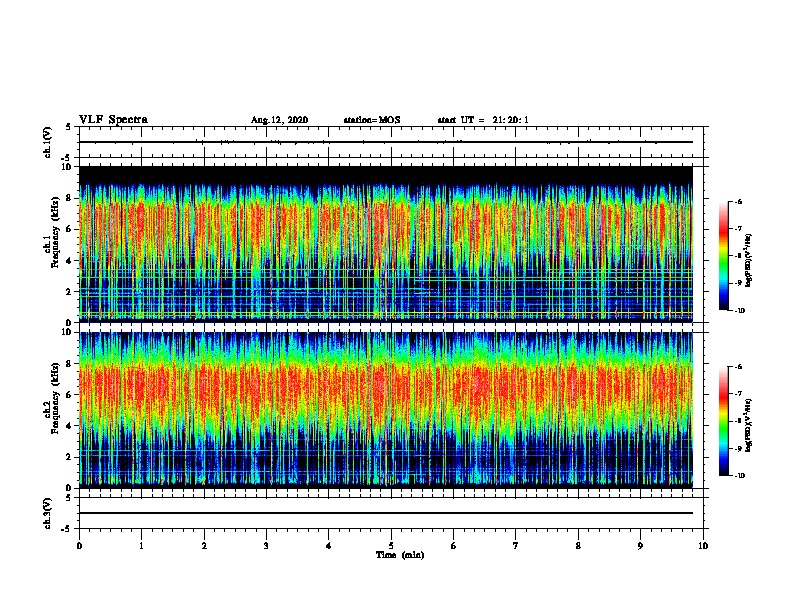The image size is (792, 612).
Task: Click the ch.2 spectrogram color scale bar
Action: click(723, 421)
